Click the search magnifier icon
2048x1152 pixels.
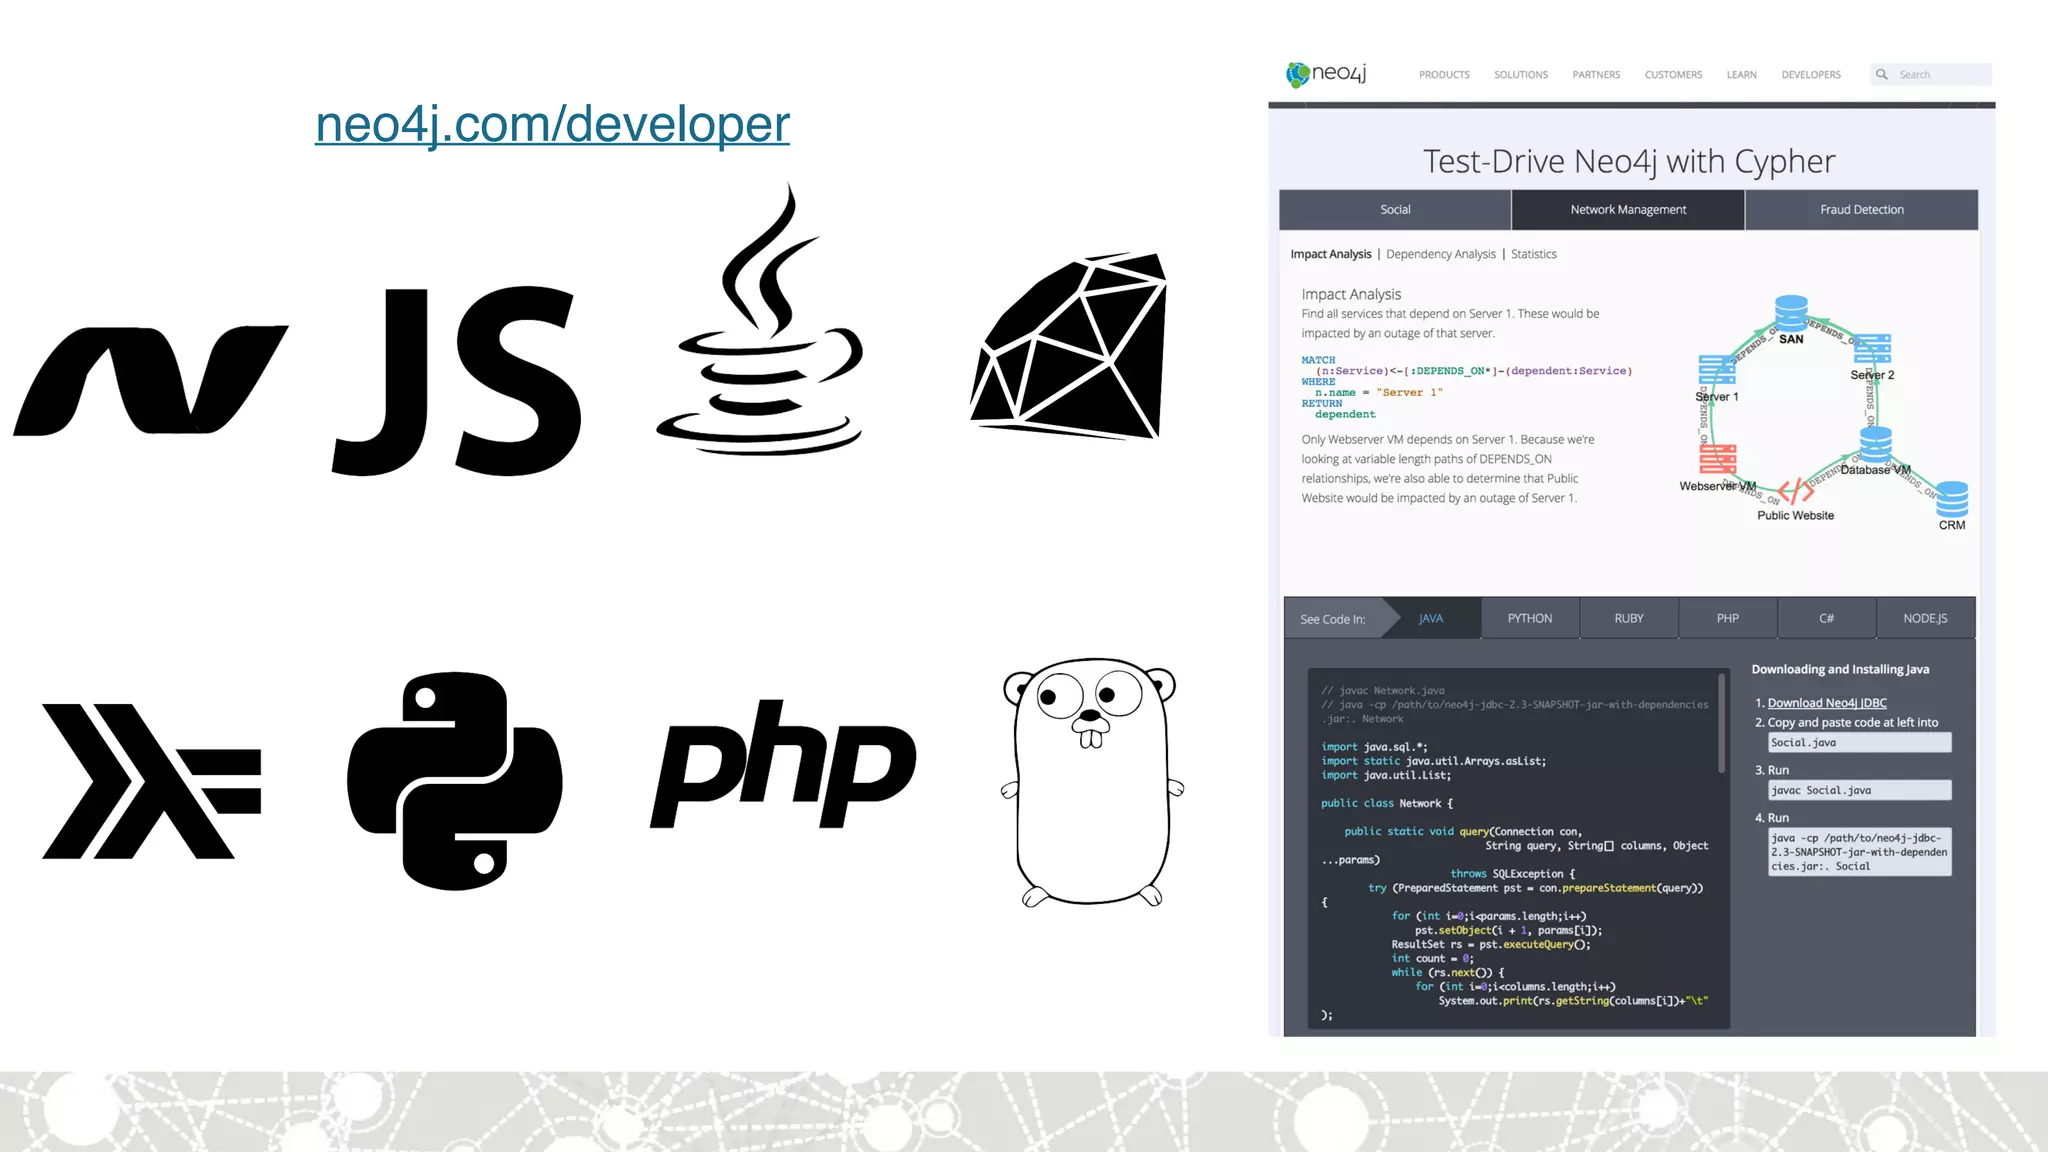coord(1882,74)
